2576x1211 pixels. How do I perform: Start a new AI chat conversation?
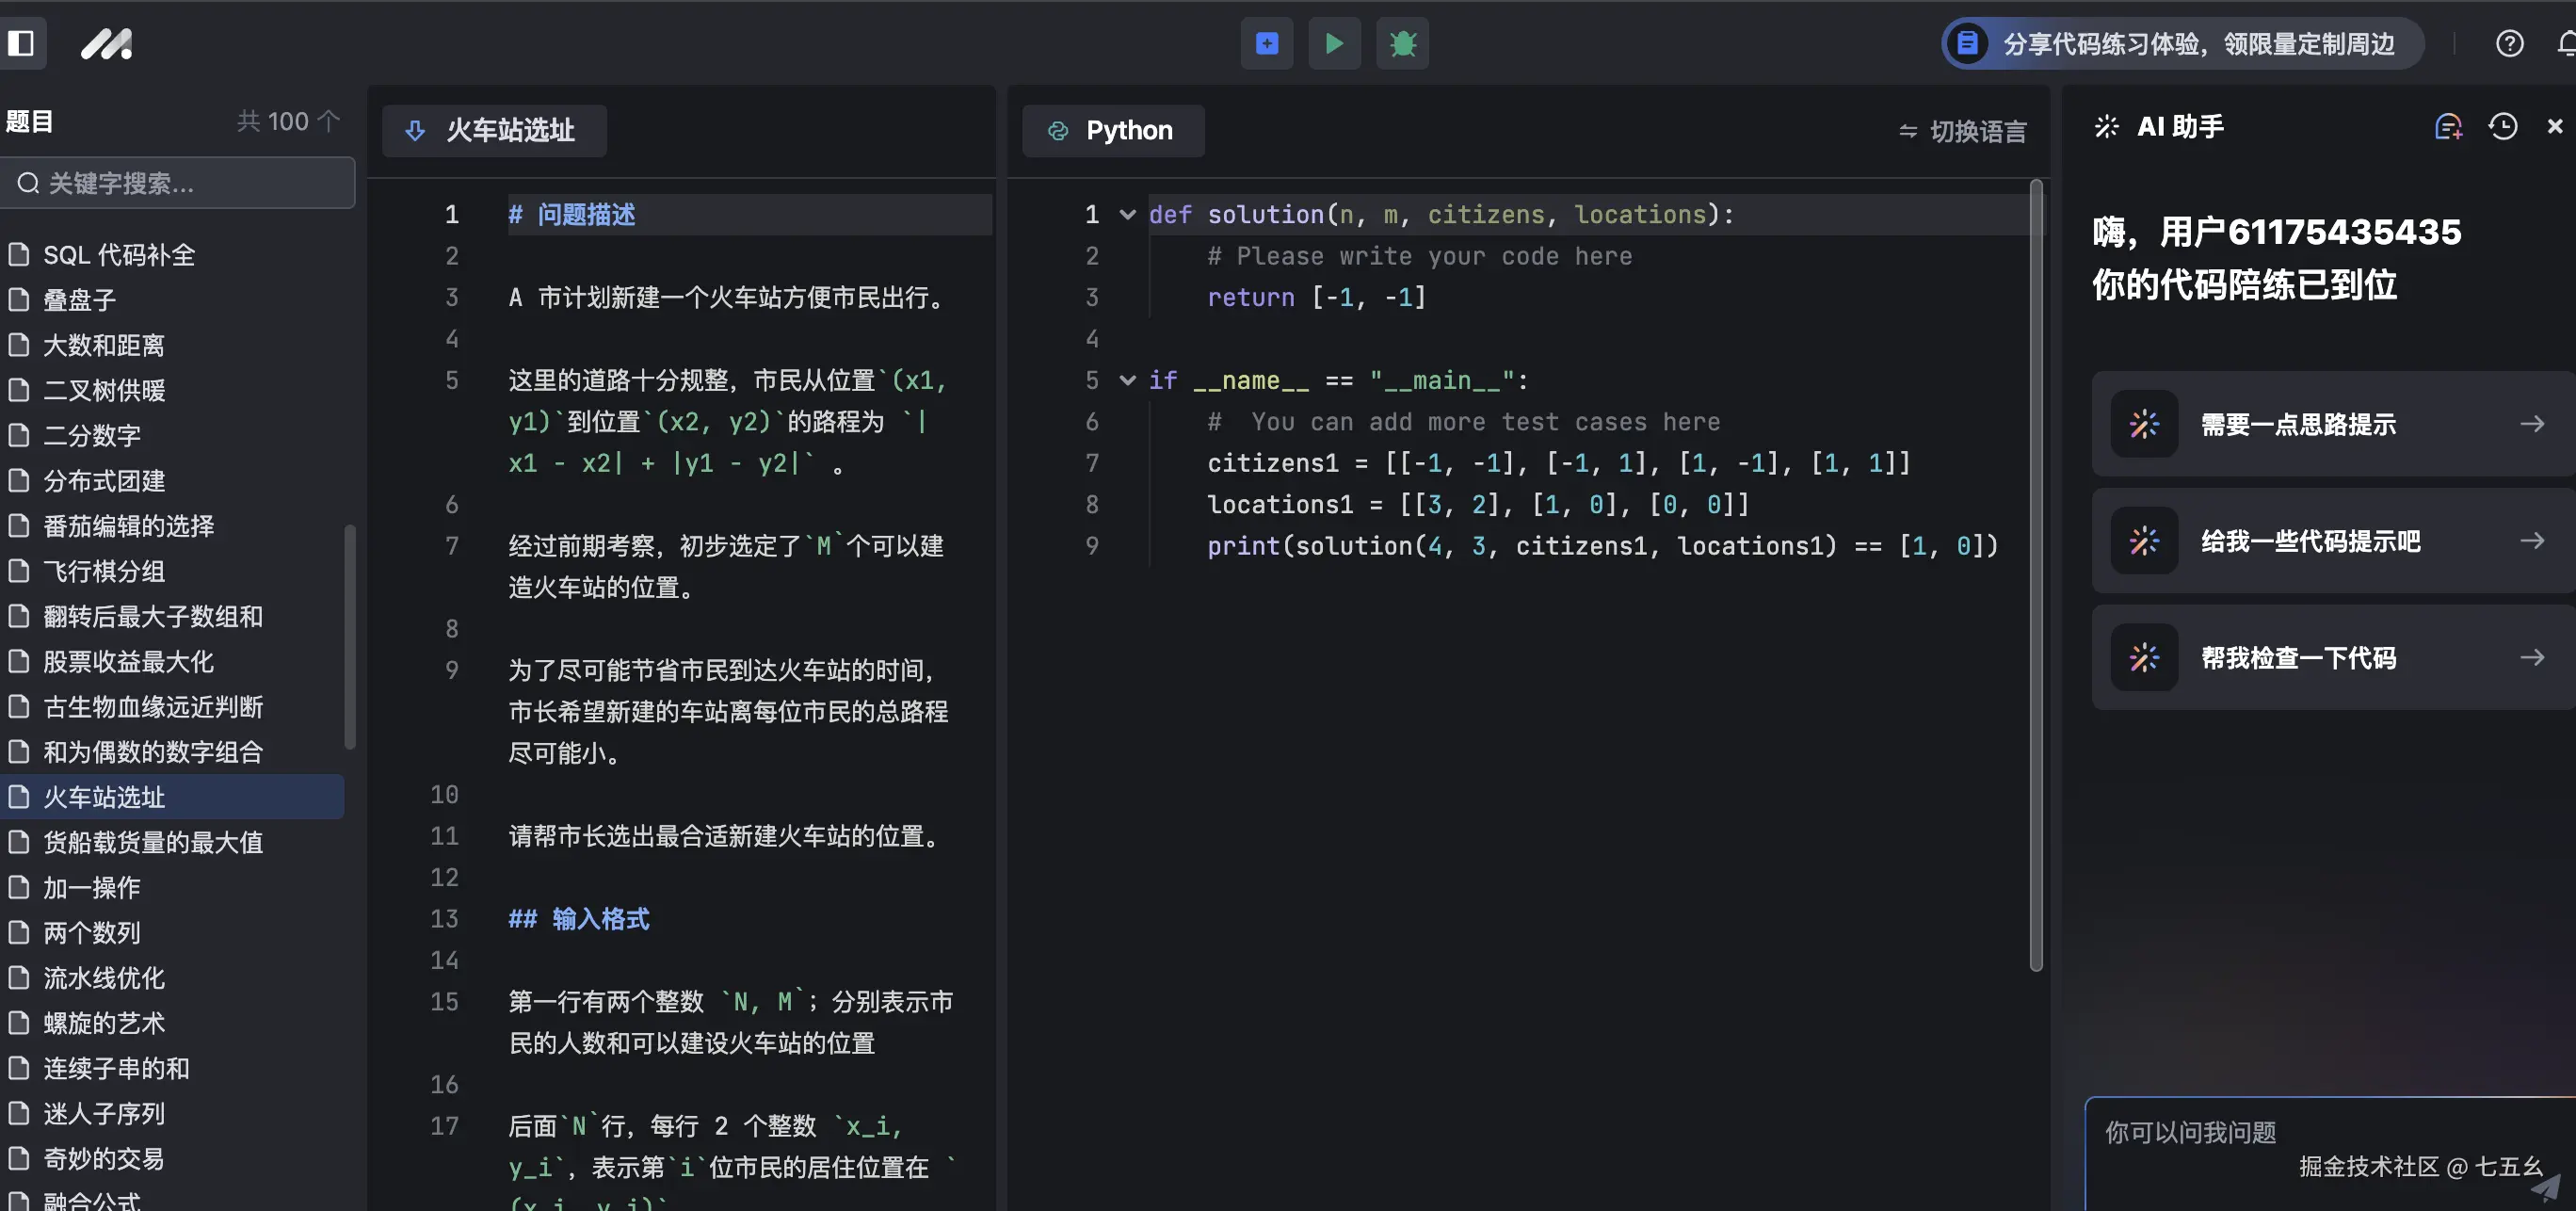(2449, 126)
